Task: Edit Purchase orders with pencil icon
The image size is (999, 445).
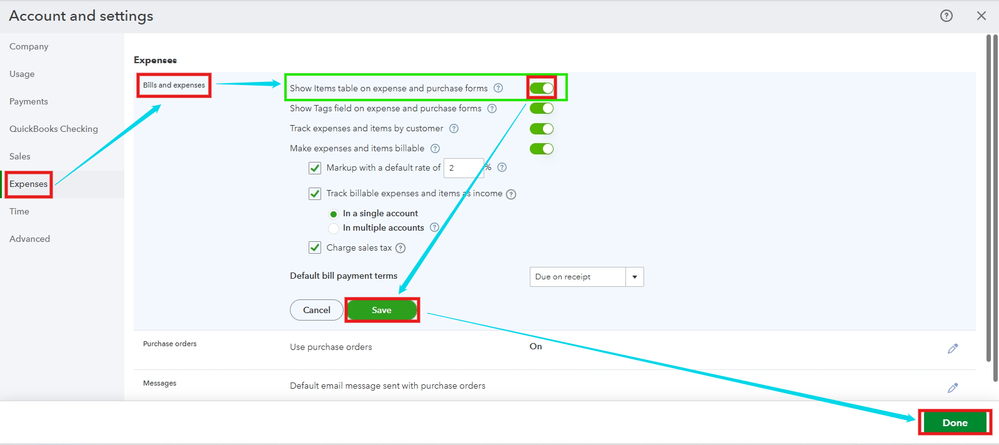Action: [x=952, y=349]
